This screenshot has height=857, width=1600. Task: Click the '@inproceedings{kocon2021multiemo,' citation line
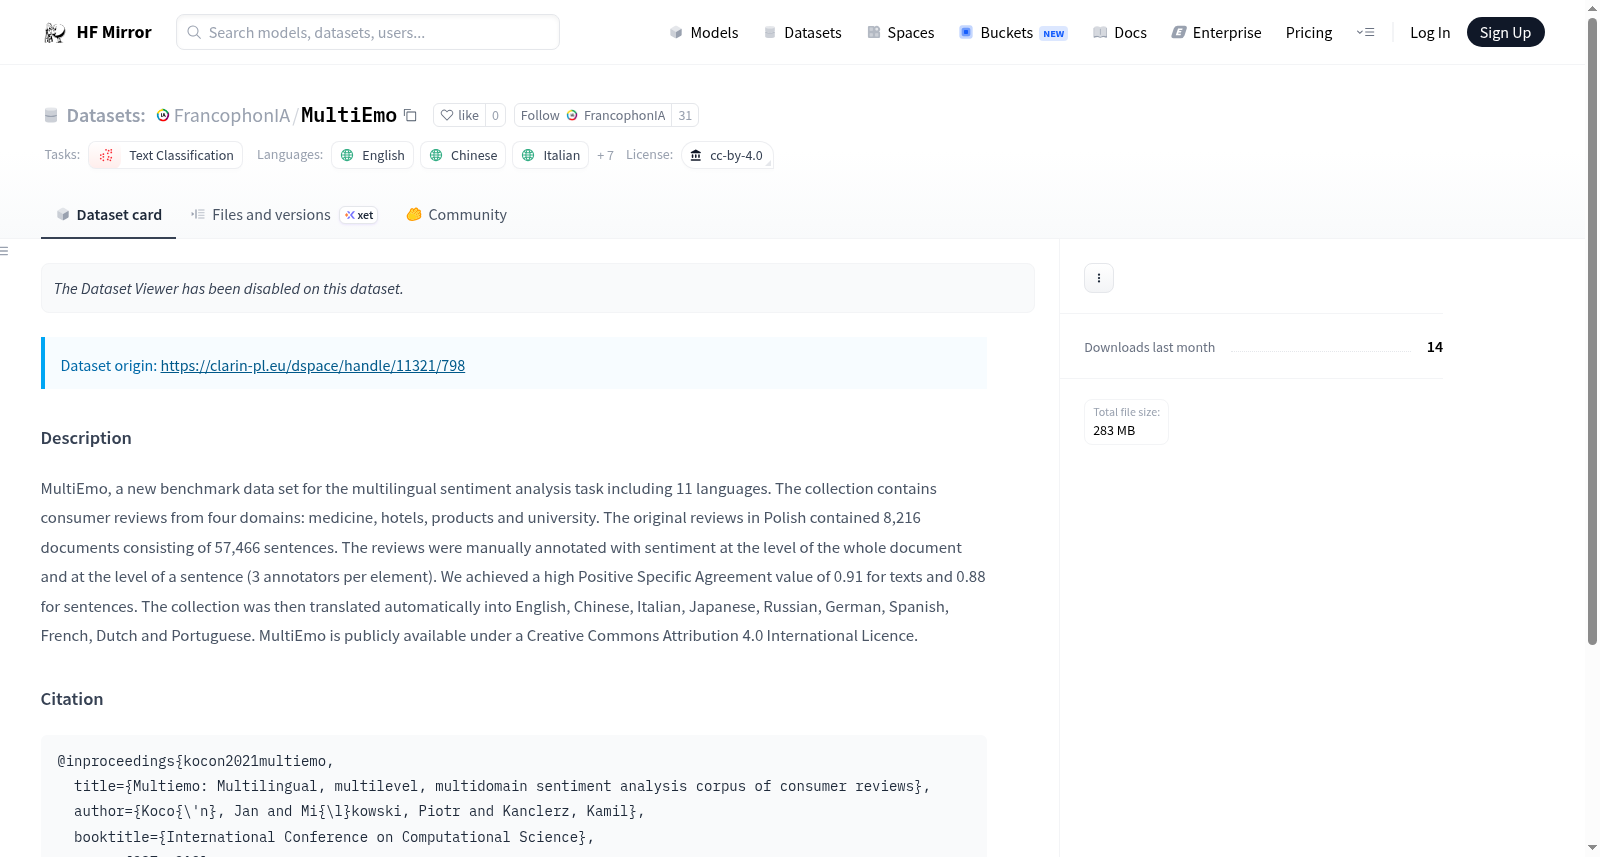(x=196, y=761)
